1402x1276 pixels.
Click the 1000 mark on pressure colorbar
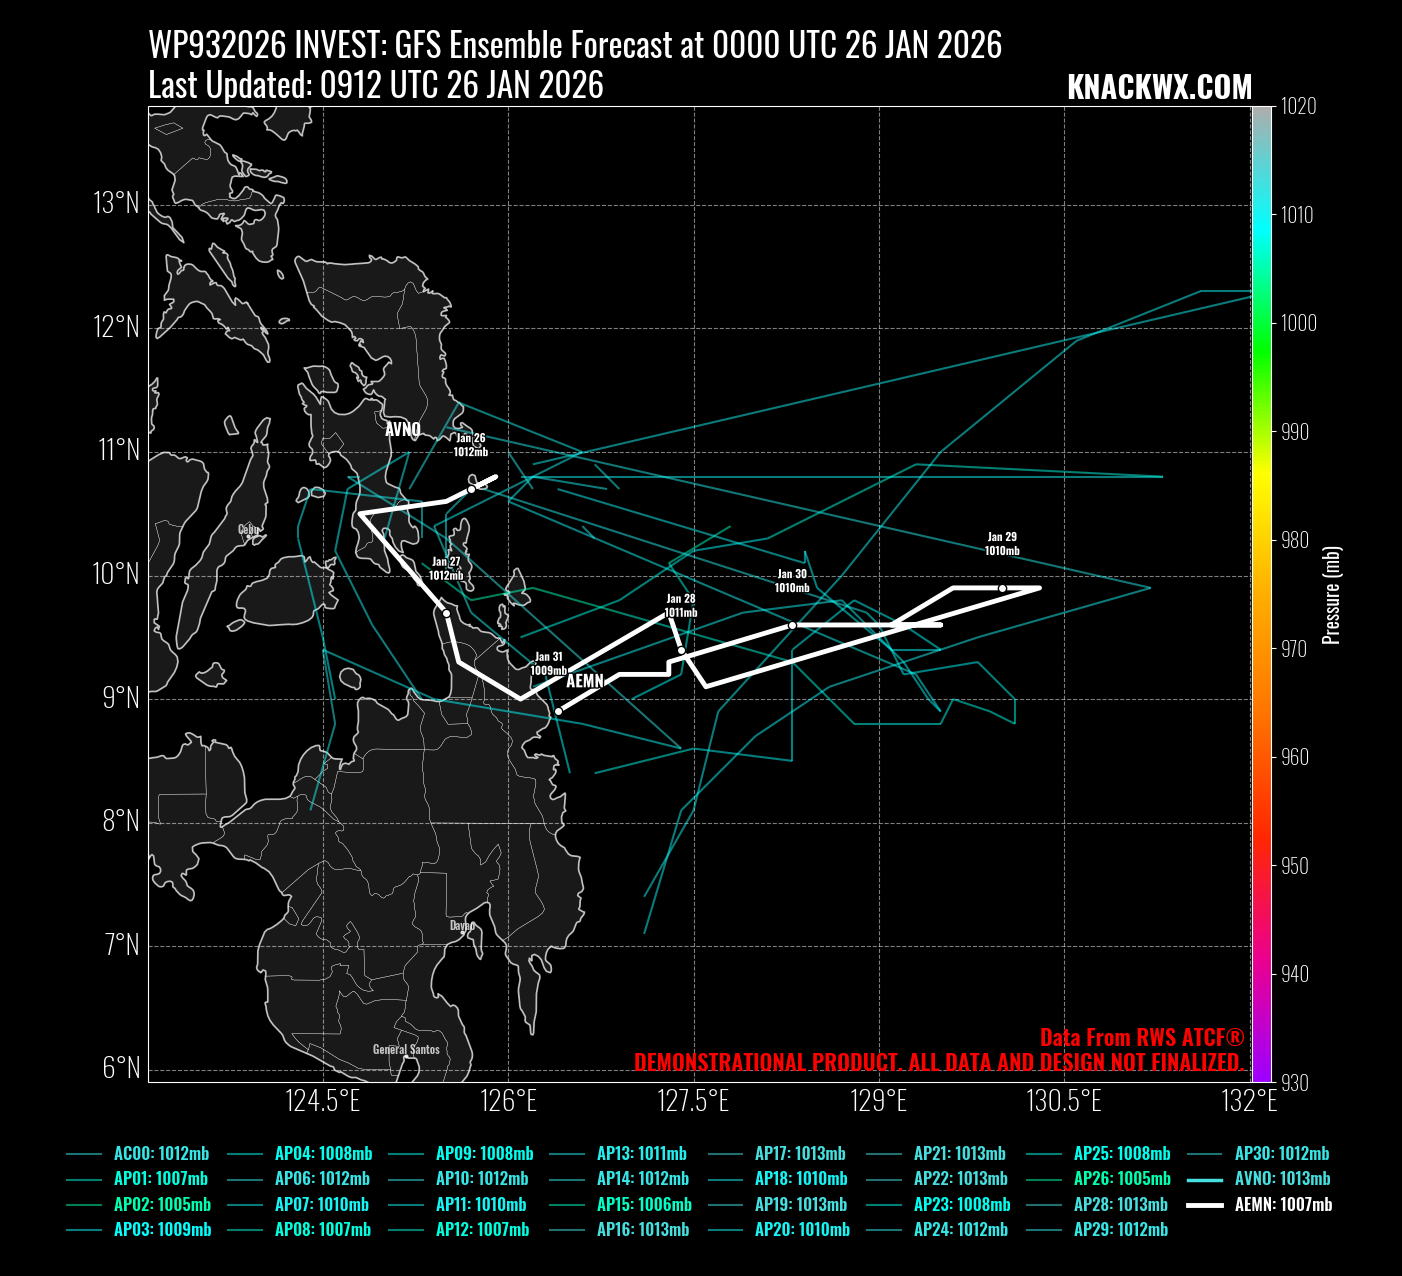pos(1298,323)
